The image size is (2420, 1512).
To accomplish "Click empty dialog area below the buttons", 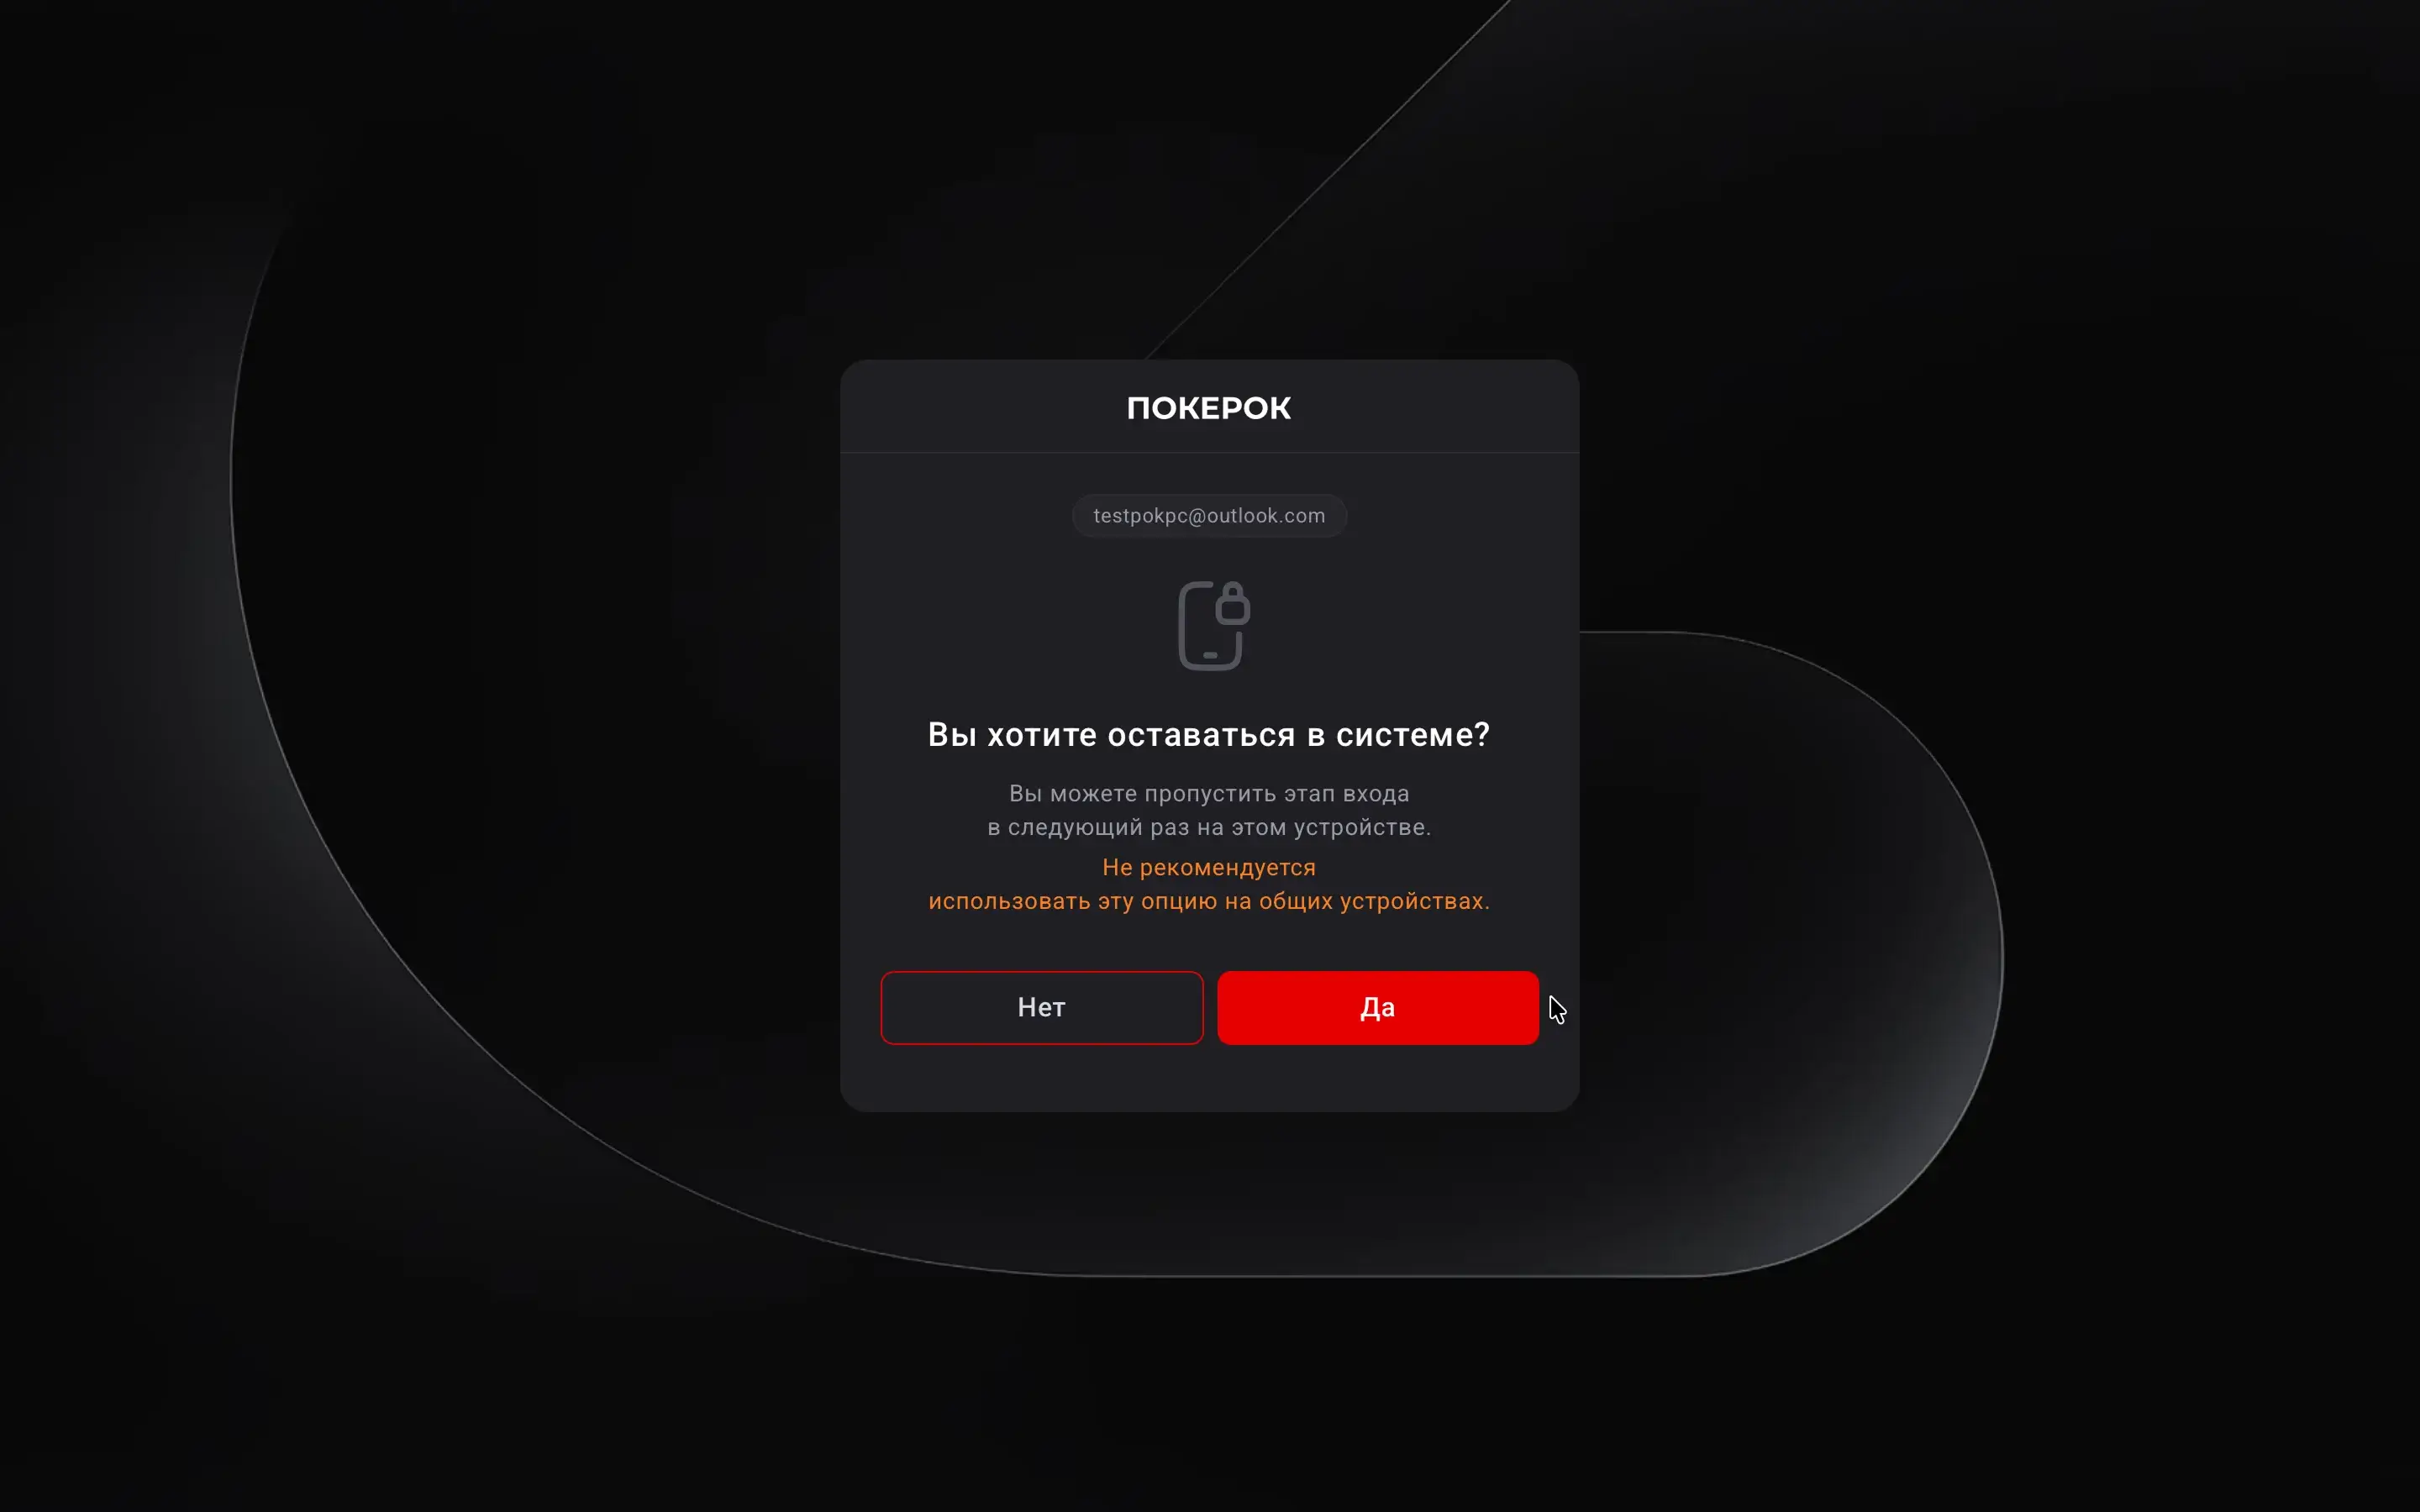I will coord(1209,1078).
